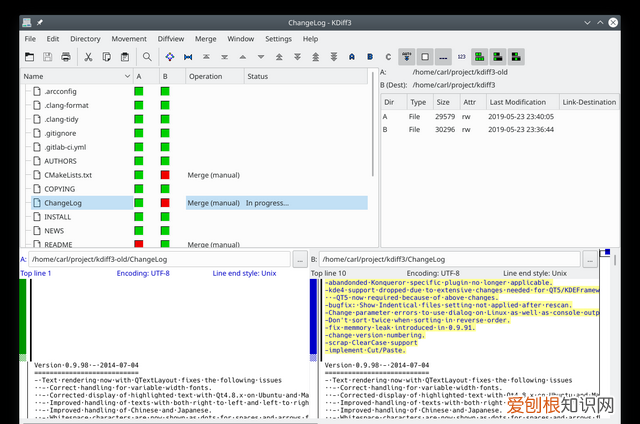Click the file A path input field
This screenshot has height=424, width=640.
159,260
